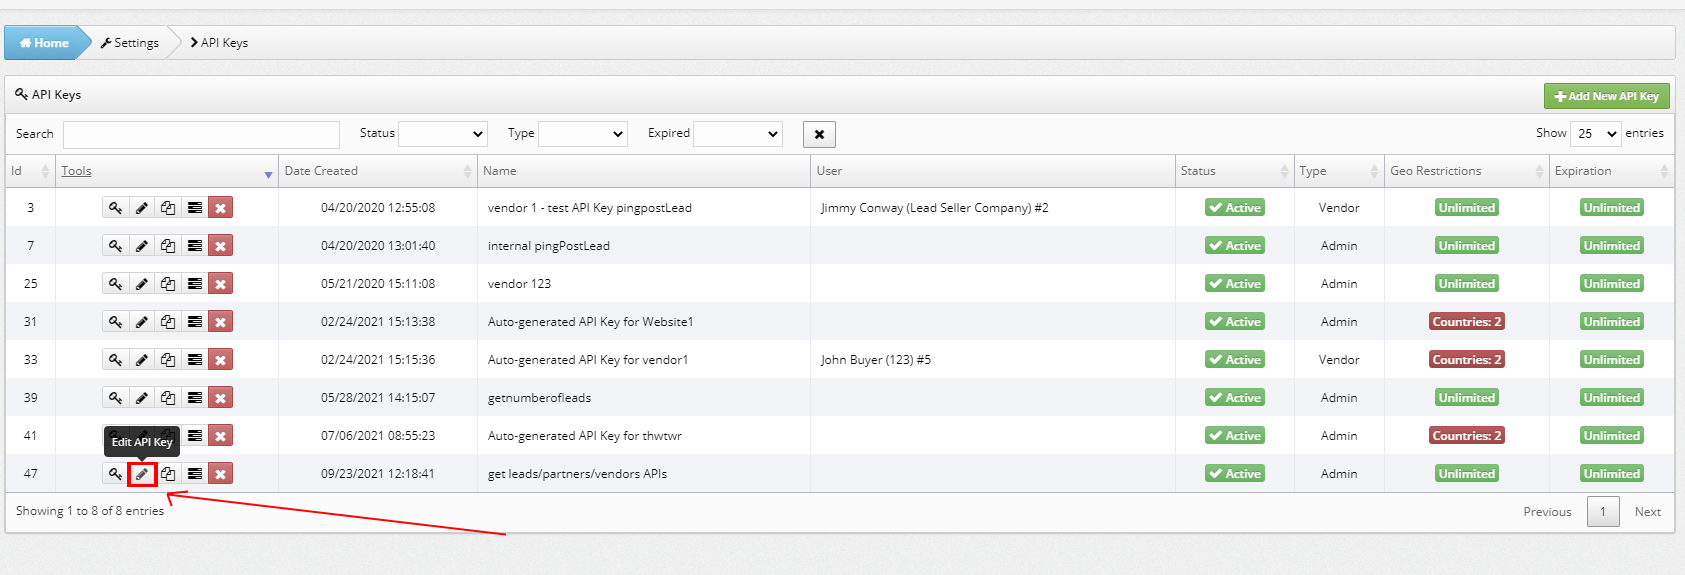This screenshot has width=1685, height=575.
Task: Click the date 09/23/2021 12:18:41
Action: (378, 474)
